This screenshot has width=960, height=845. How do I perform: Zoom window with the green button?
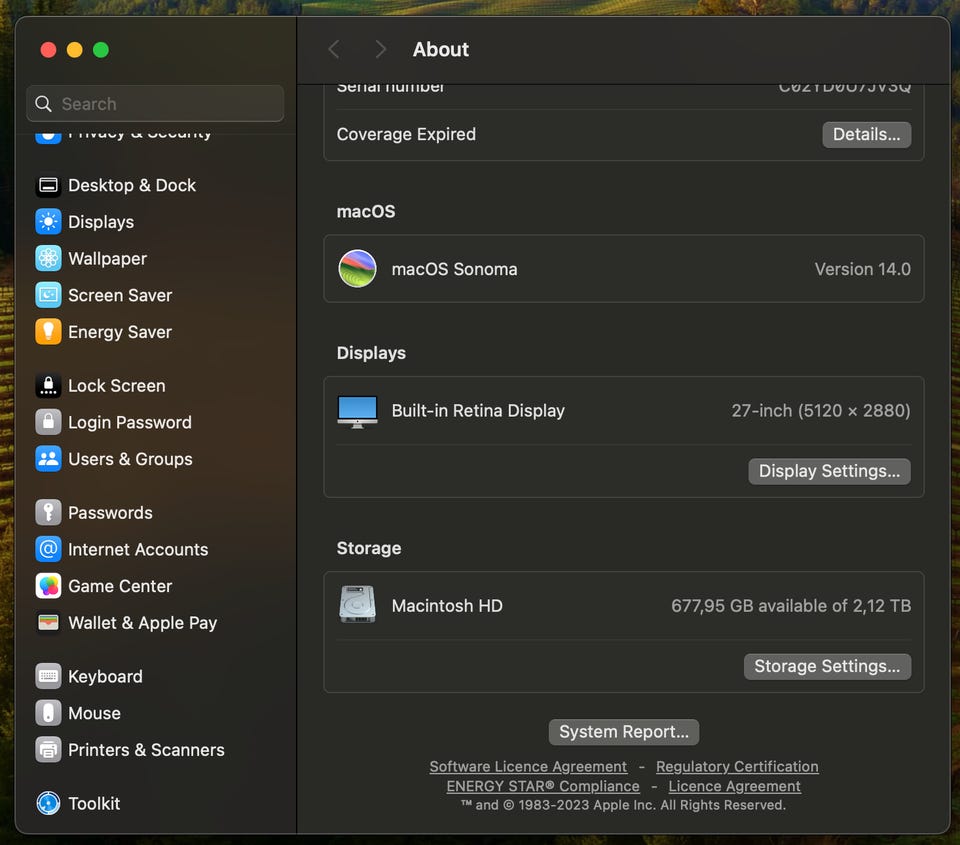point(101,50)
